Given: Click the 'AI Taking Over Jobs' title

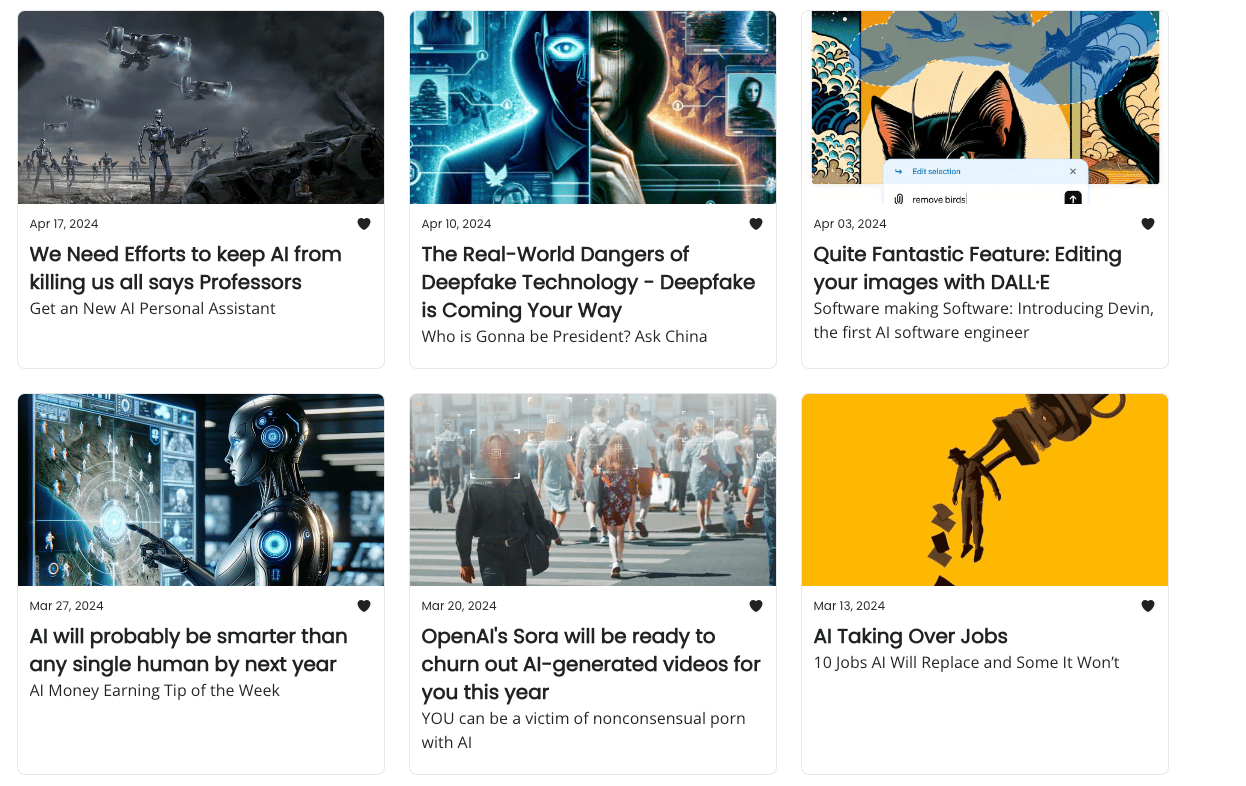Looking at the screenshot, I should tap(910, 637).
